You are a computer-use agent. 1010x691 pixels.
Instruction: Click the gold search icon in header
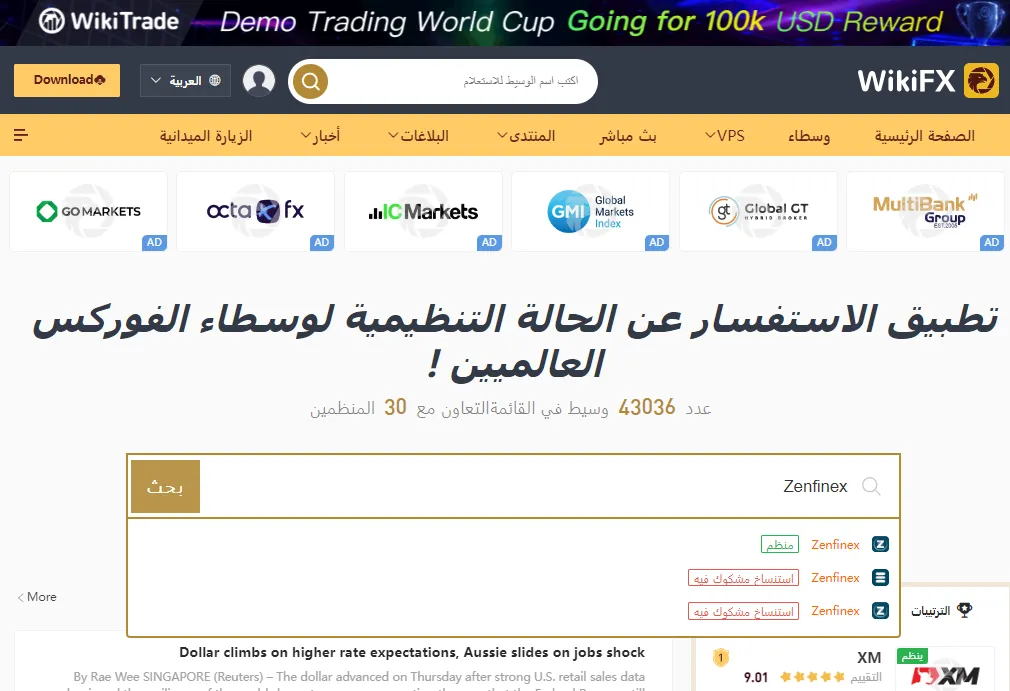click(x=310, y=82)
